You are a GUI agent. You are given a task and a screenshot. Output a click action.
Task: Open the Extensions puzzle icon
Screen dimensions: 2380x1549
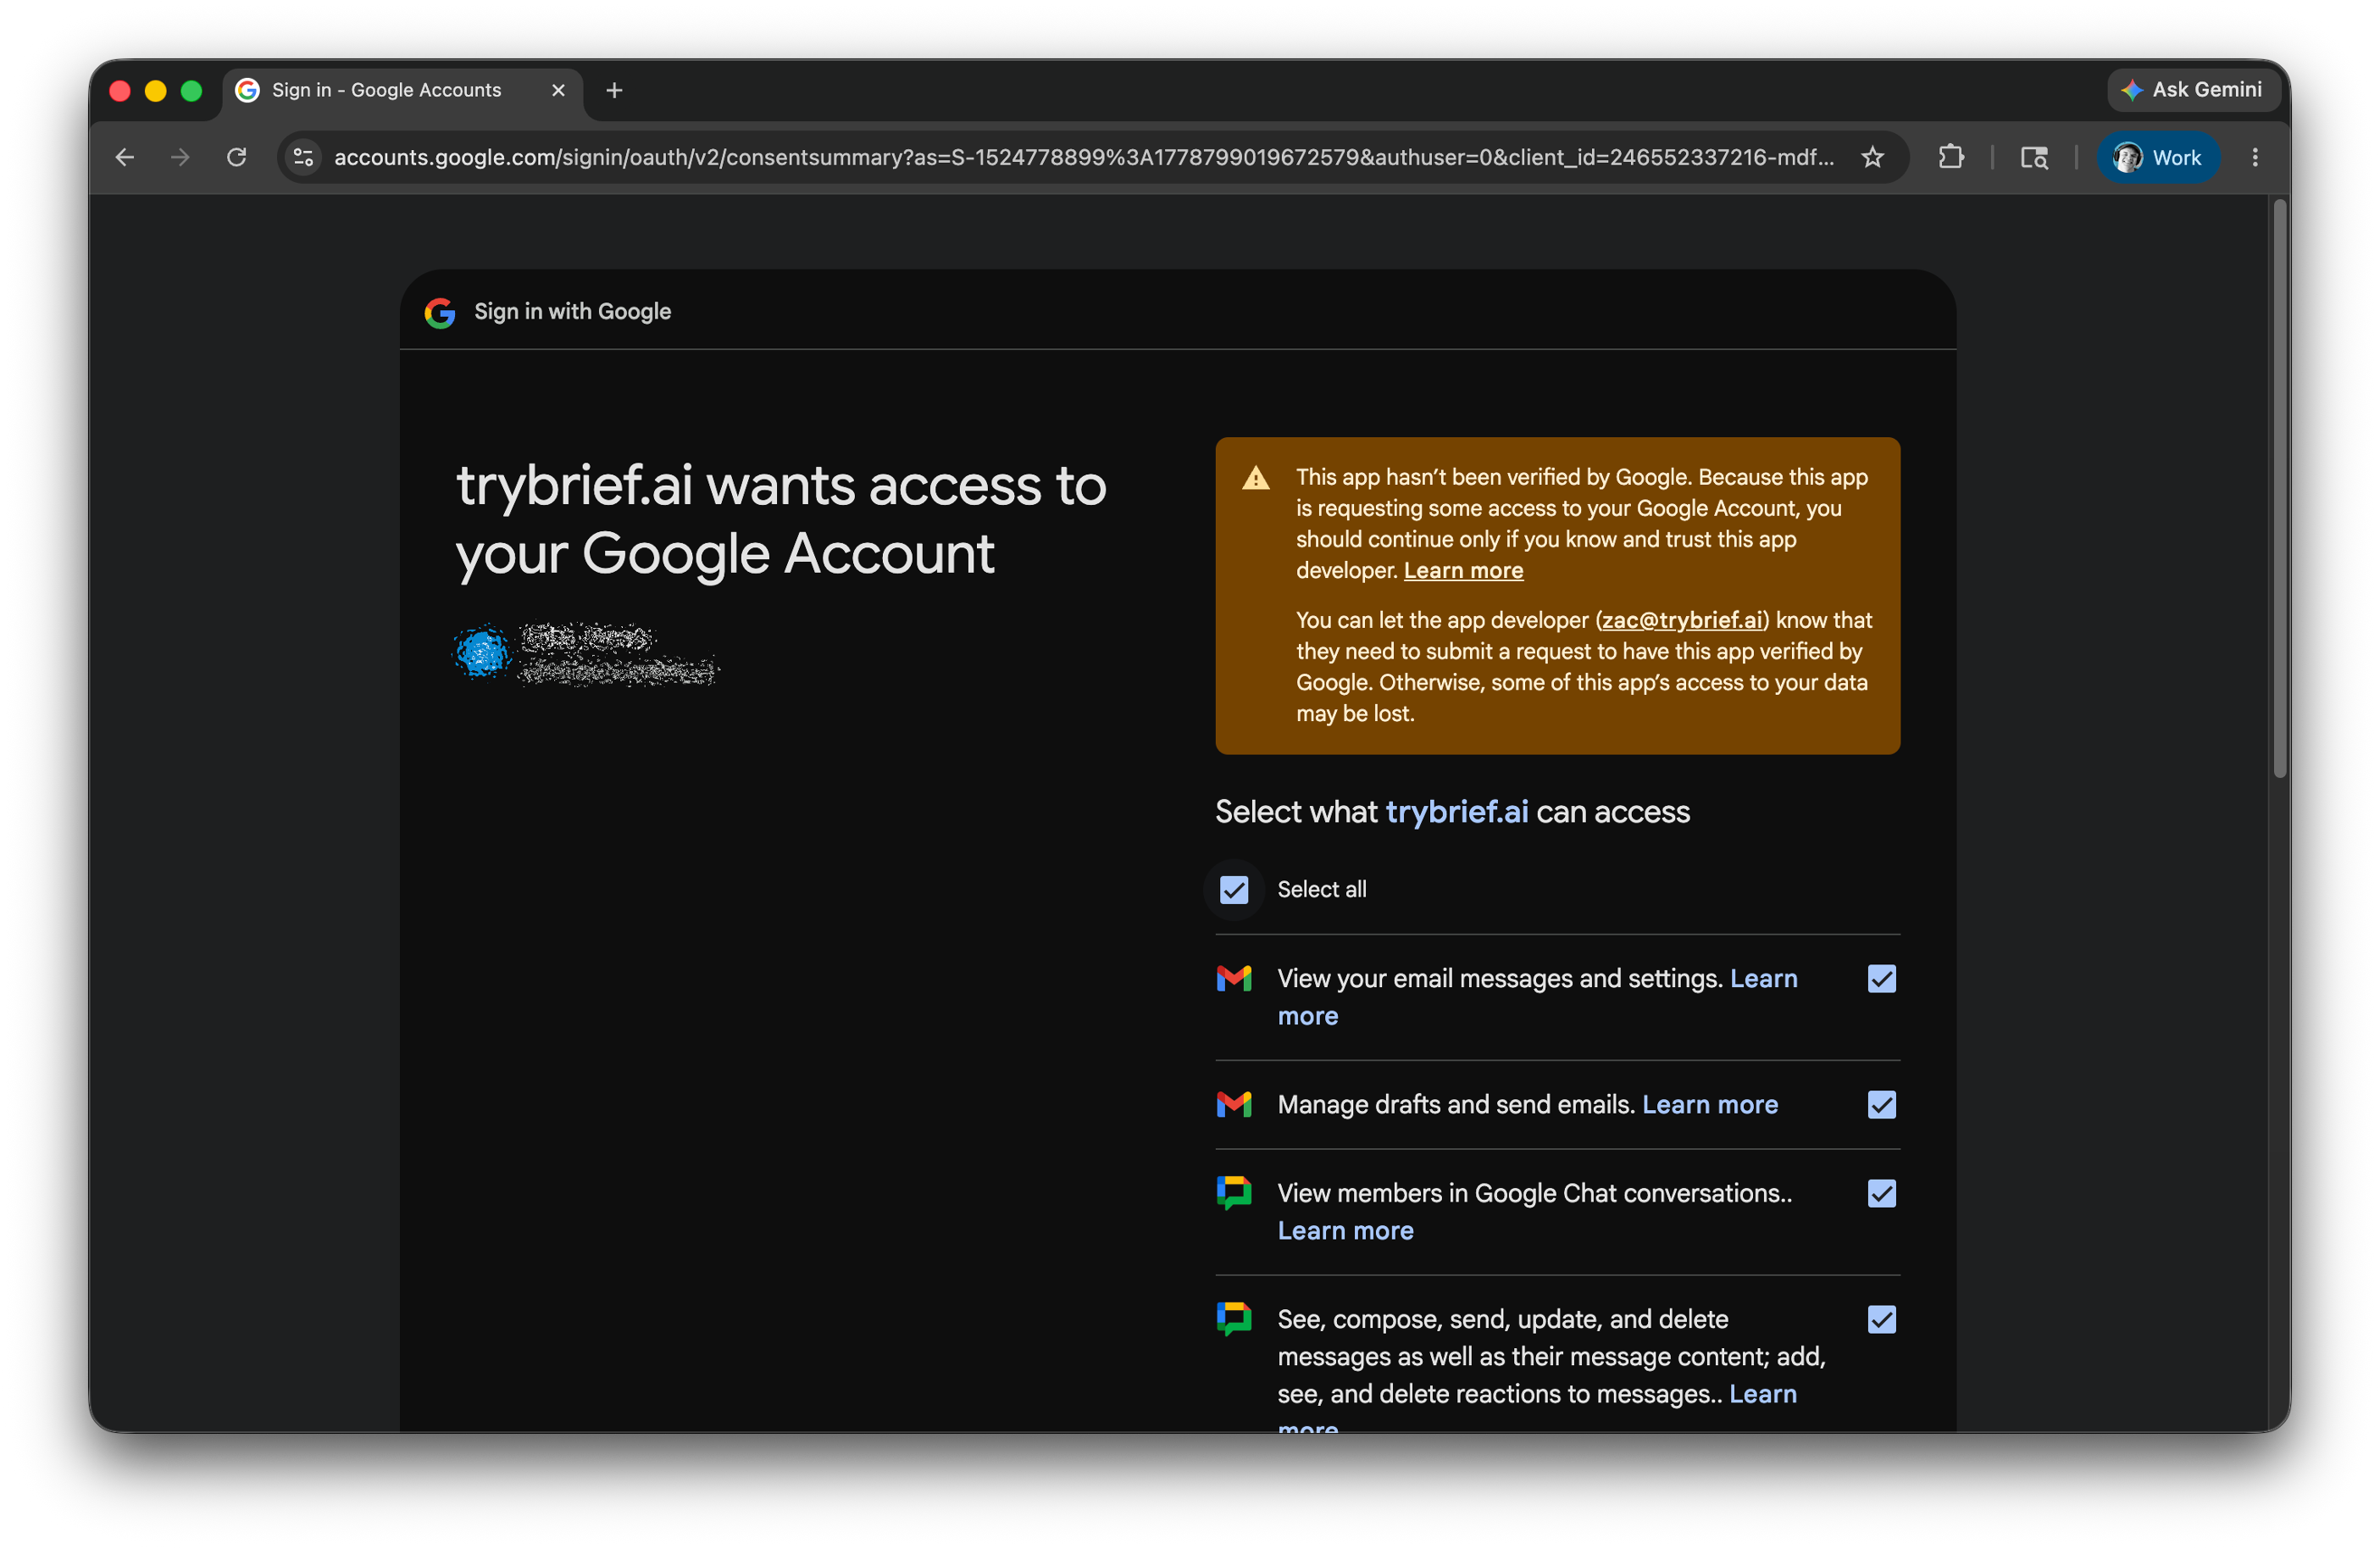pos(1951,157)
